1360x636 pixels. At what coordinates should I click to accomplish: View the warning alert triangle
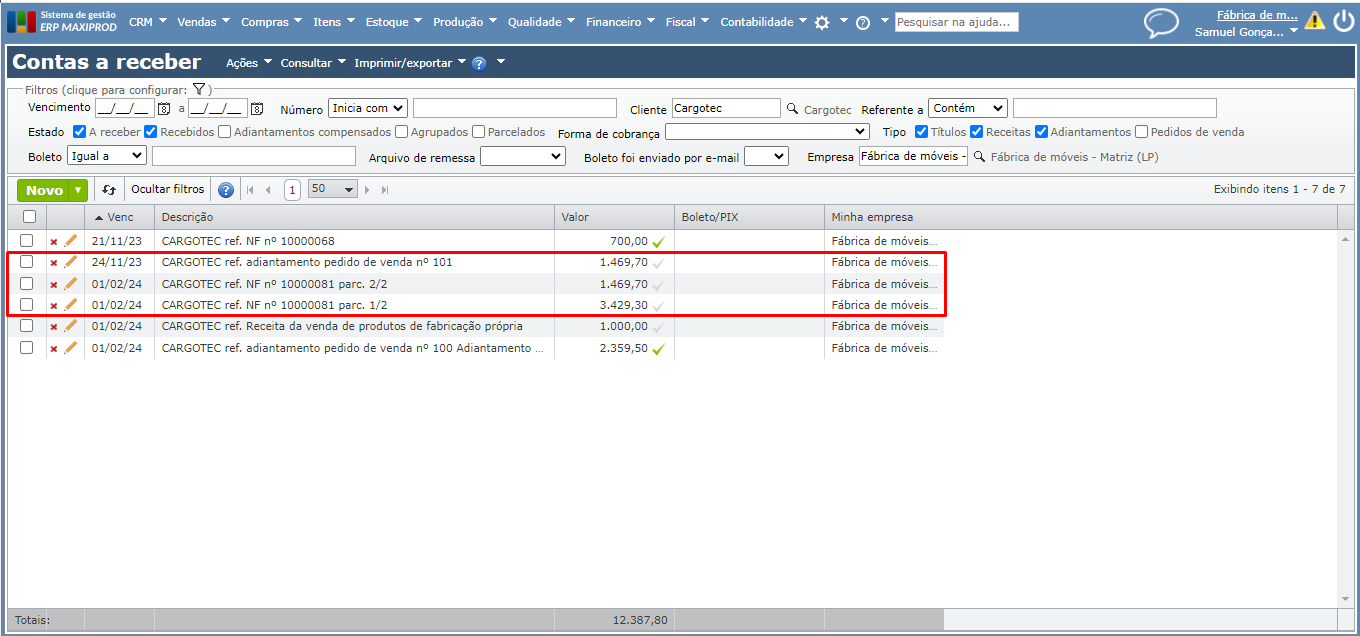pyautogui.click(x=1315, y=20)
